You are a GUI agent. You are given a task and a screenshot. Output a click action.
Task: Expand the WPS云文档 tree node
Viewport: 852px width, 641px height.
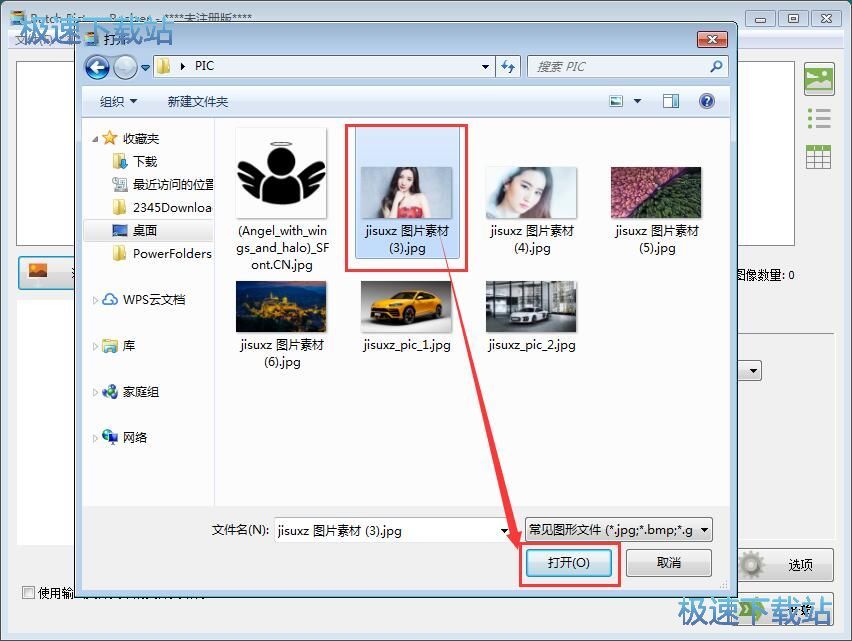(95, 300)
